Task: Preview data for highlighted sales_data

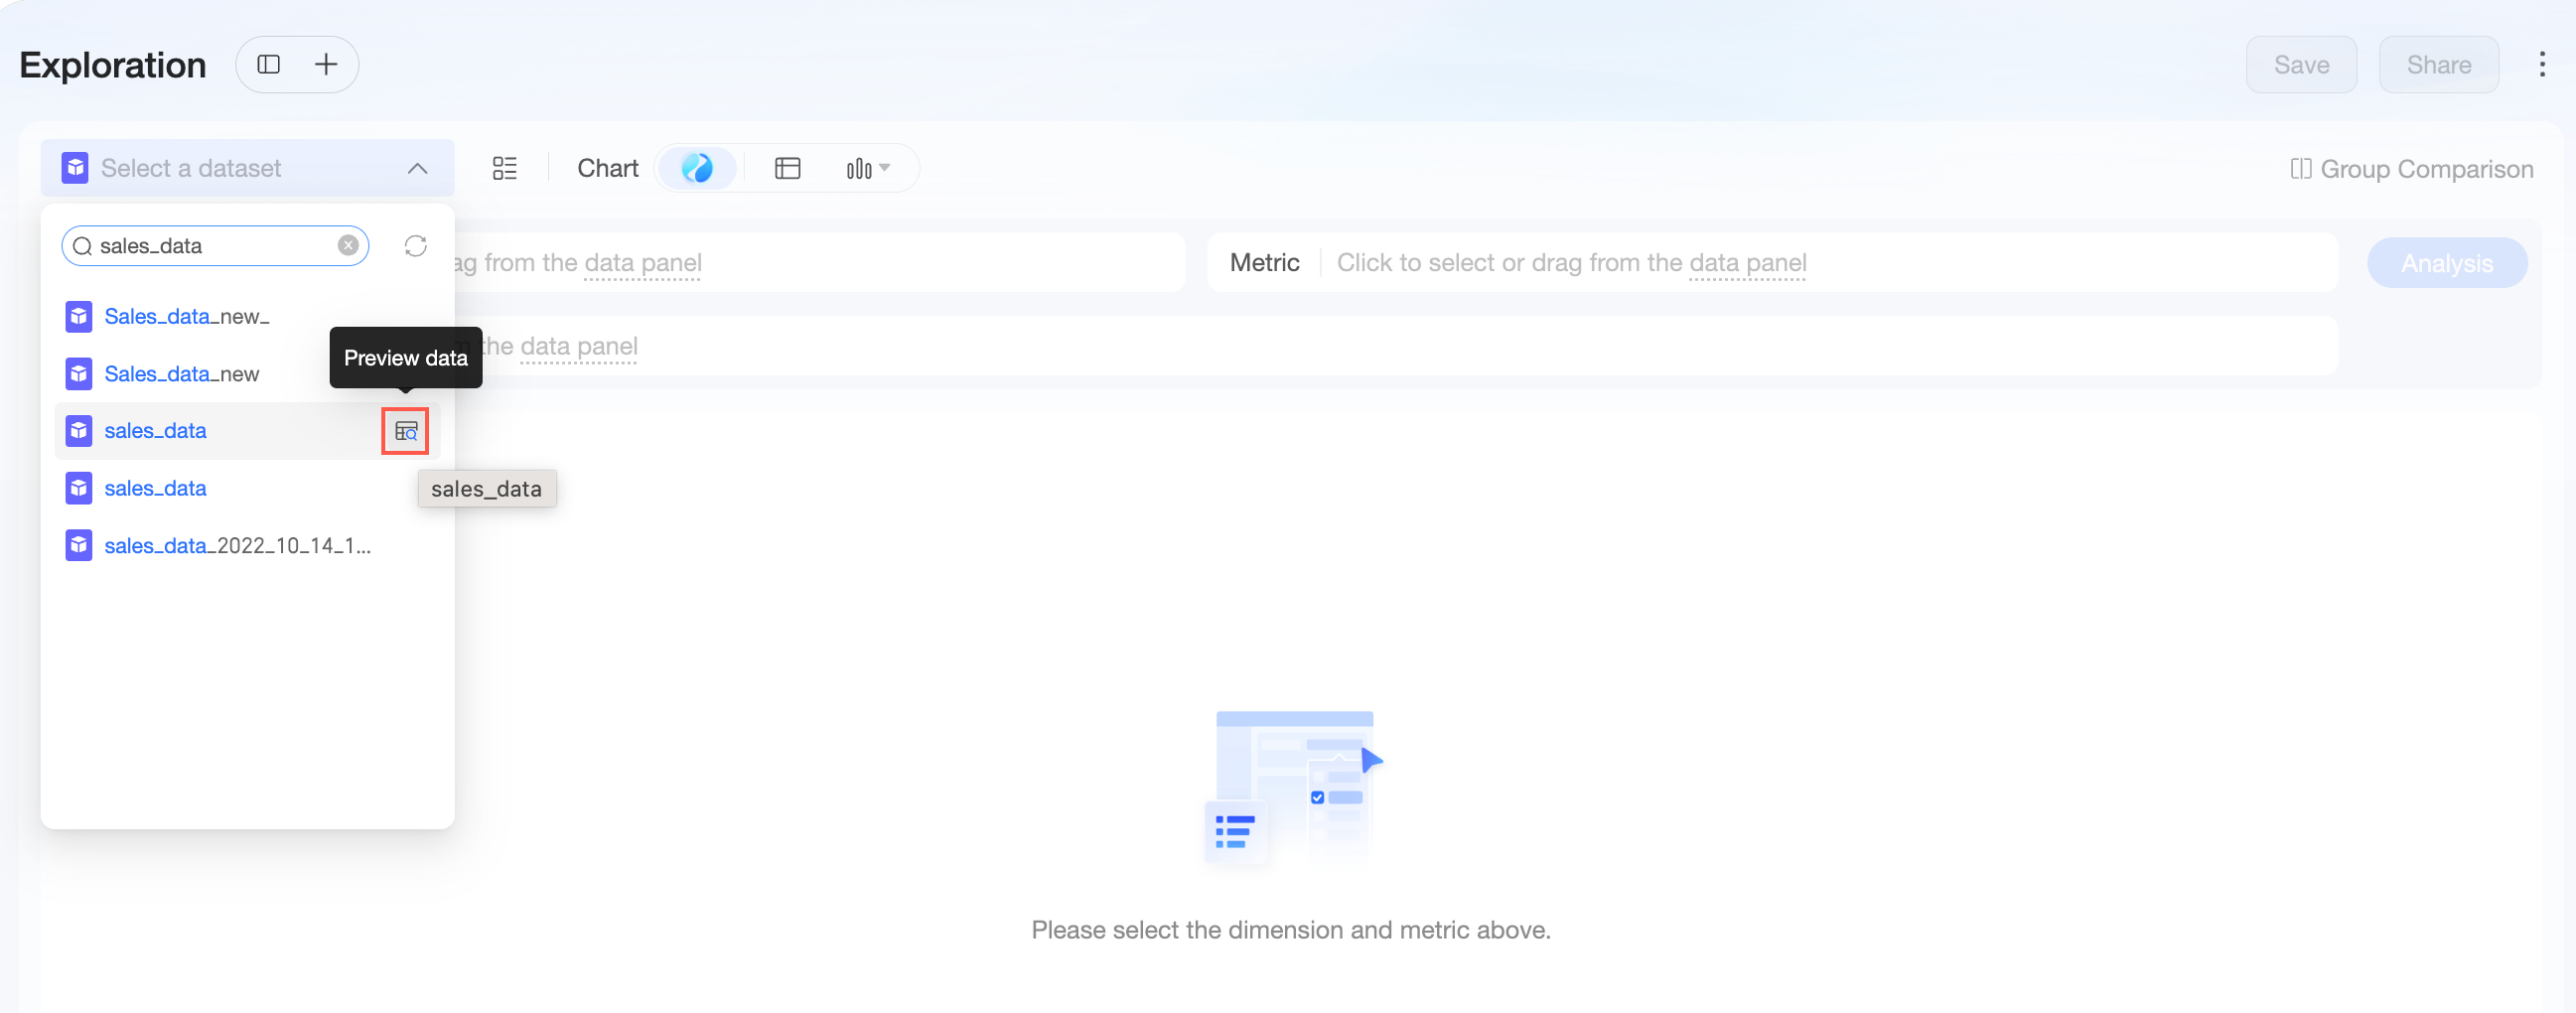Action: [x=405, y=431]
